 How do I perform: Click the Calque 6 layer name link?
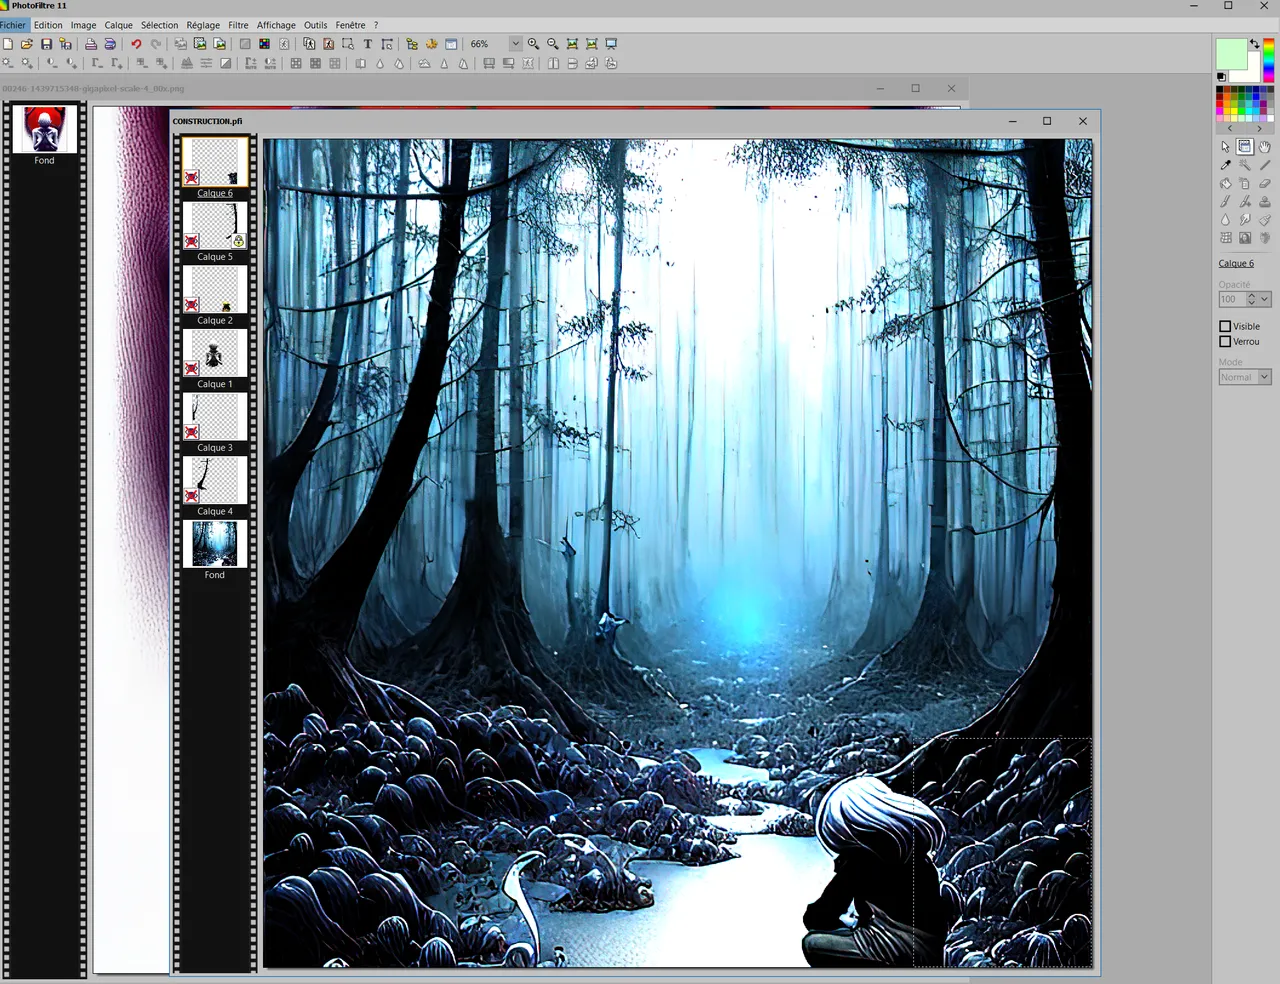pyautogui.click(x=1236, y=264)
